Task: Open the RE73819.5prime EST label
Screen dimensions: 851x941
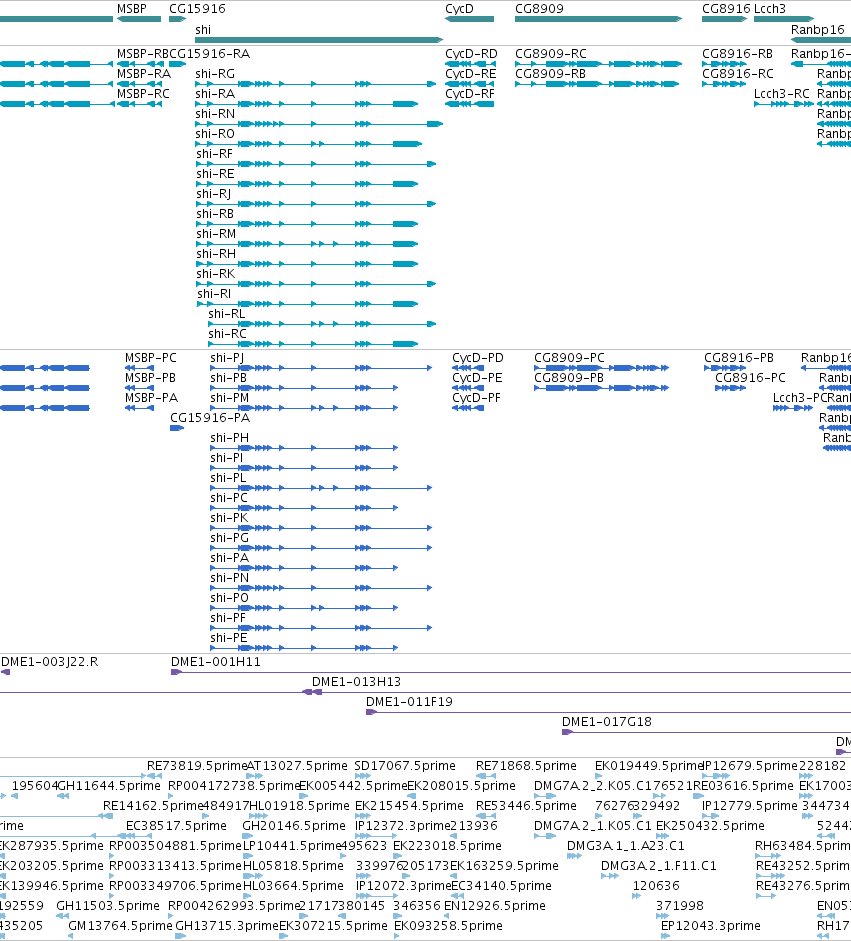Action: (x=197, y=766)
